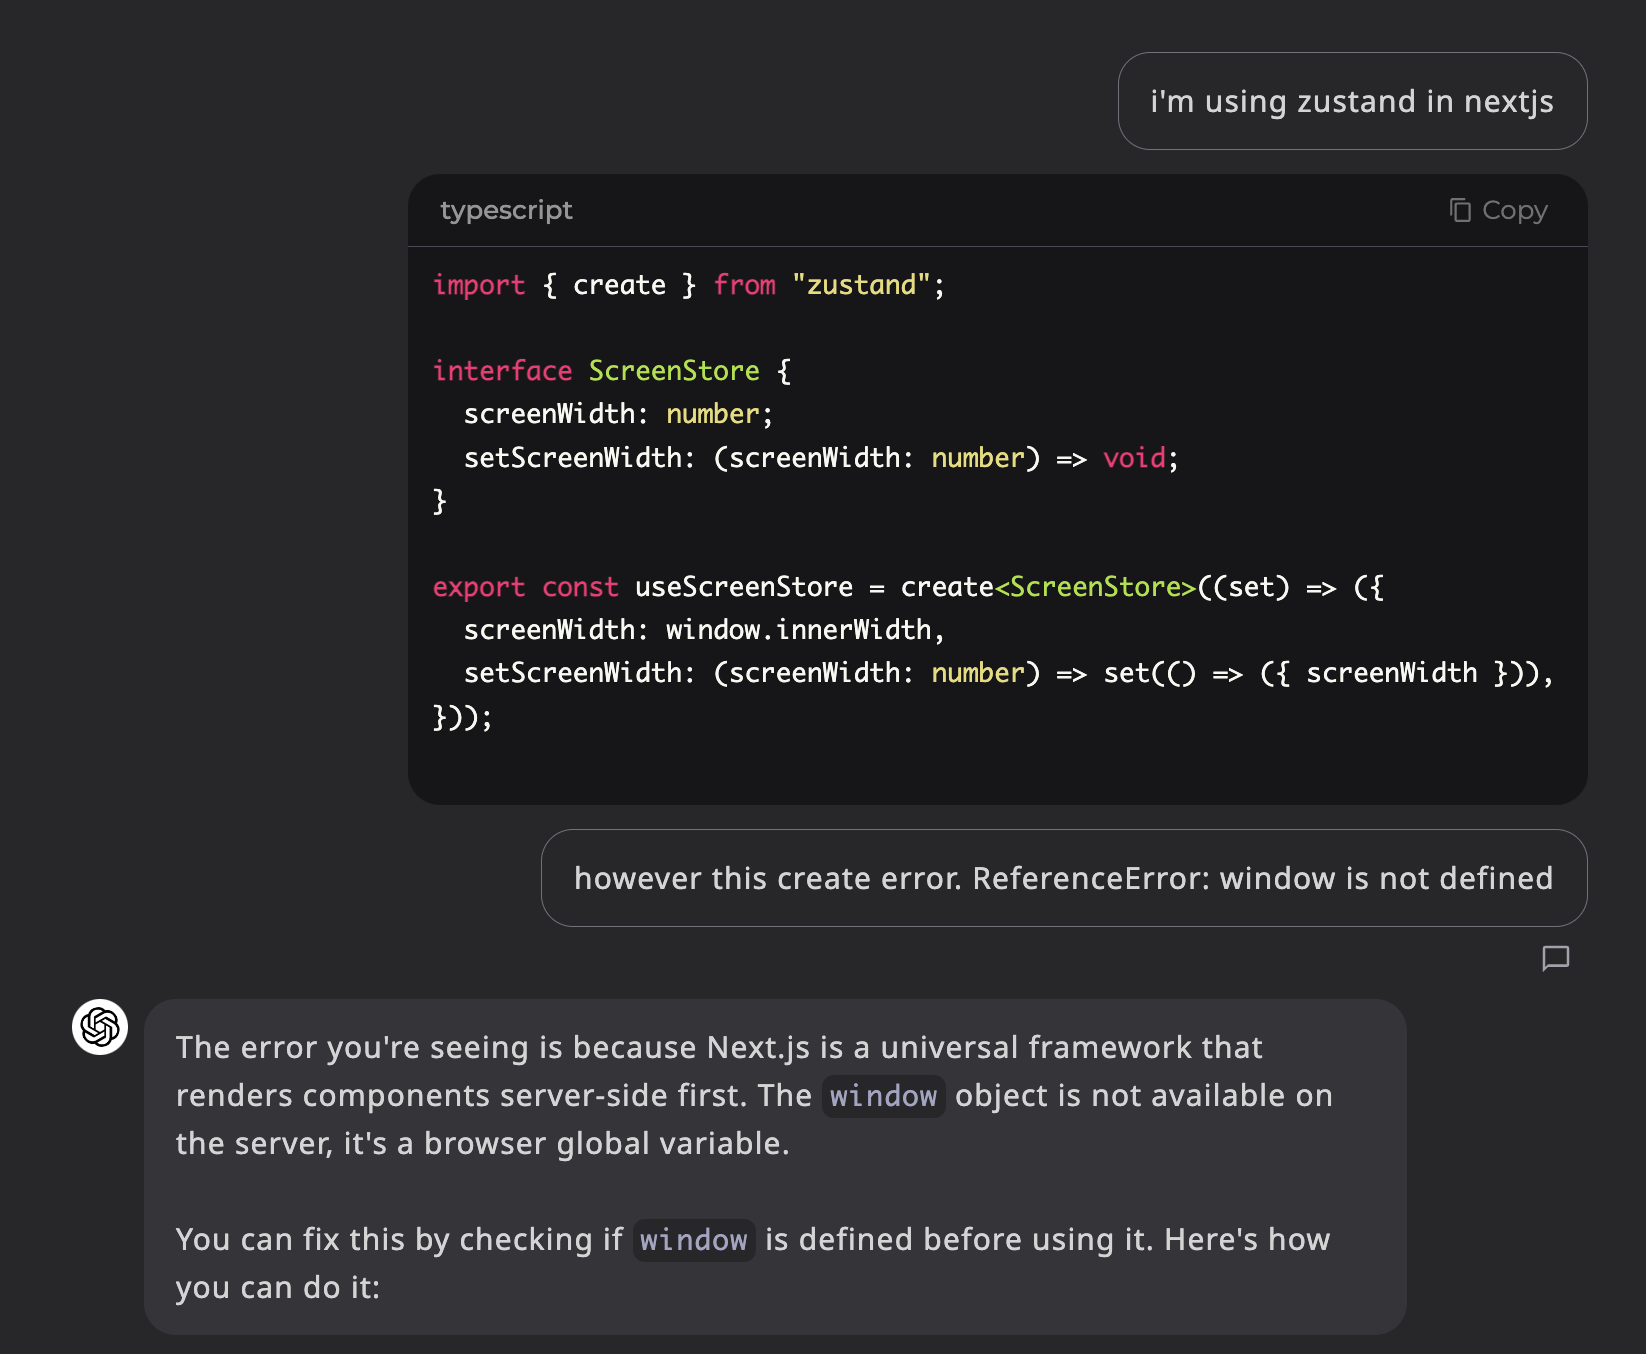Click the import create from zustand line
1646x1354 pixels.
[x=688, y=285]
